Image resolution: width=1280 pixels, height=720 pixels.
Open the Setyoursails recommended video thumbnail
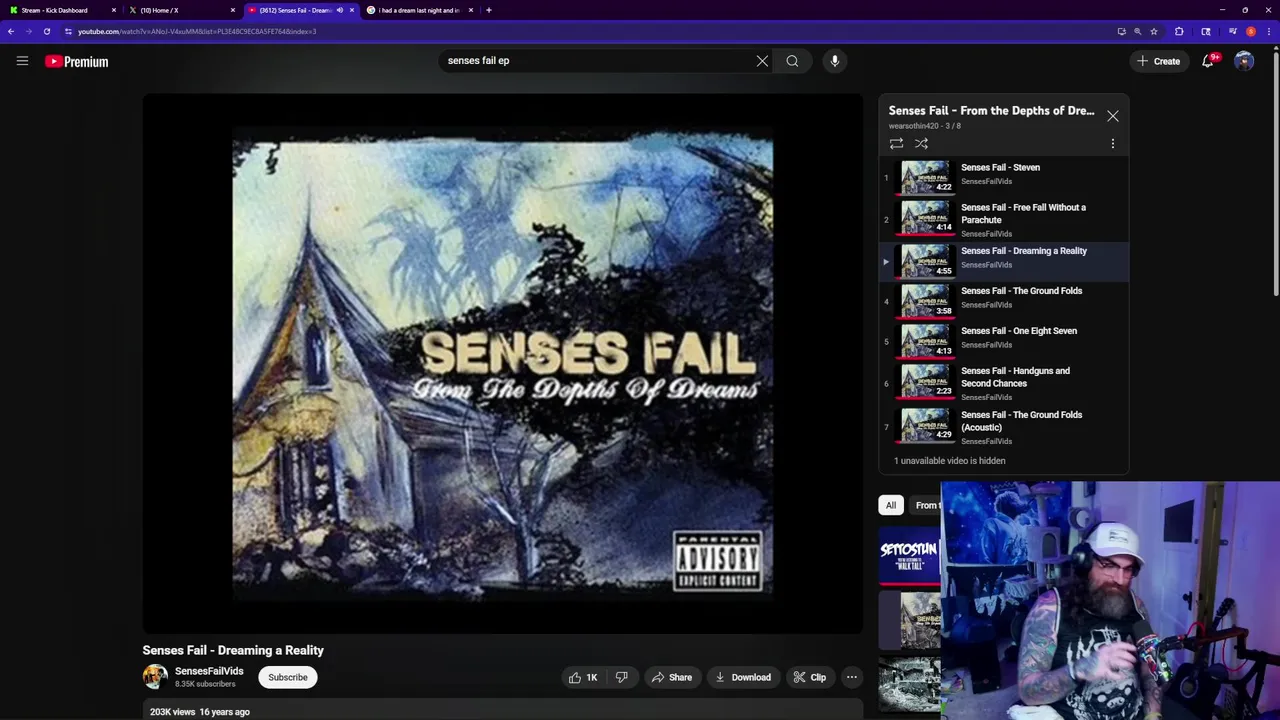[x=909, y=555]
